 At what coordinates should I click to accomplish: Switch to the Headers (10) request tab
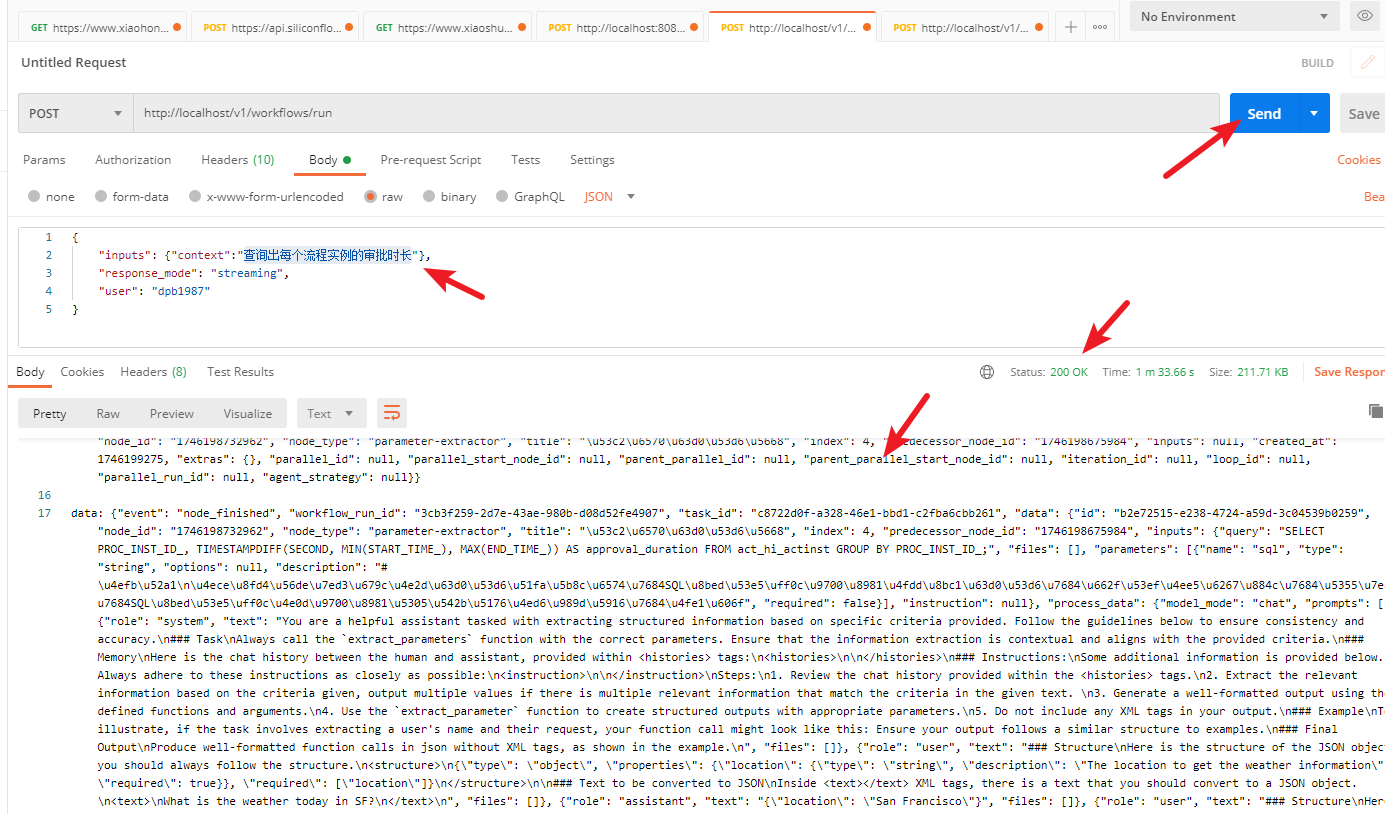[237, 160]
